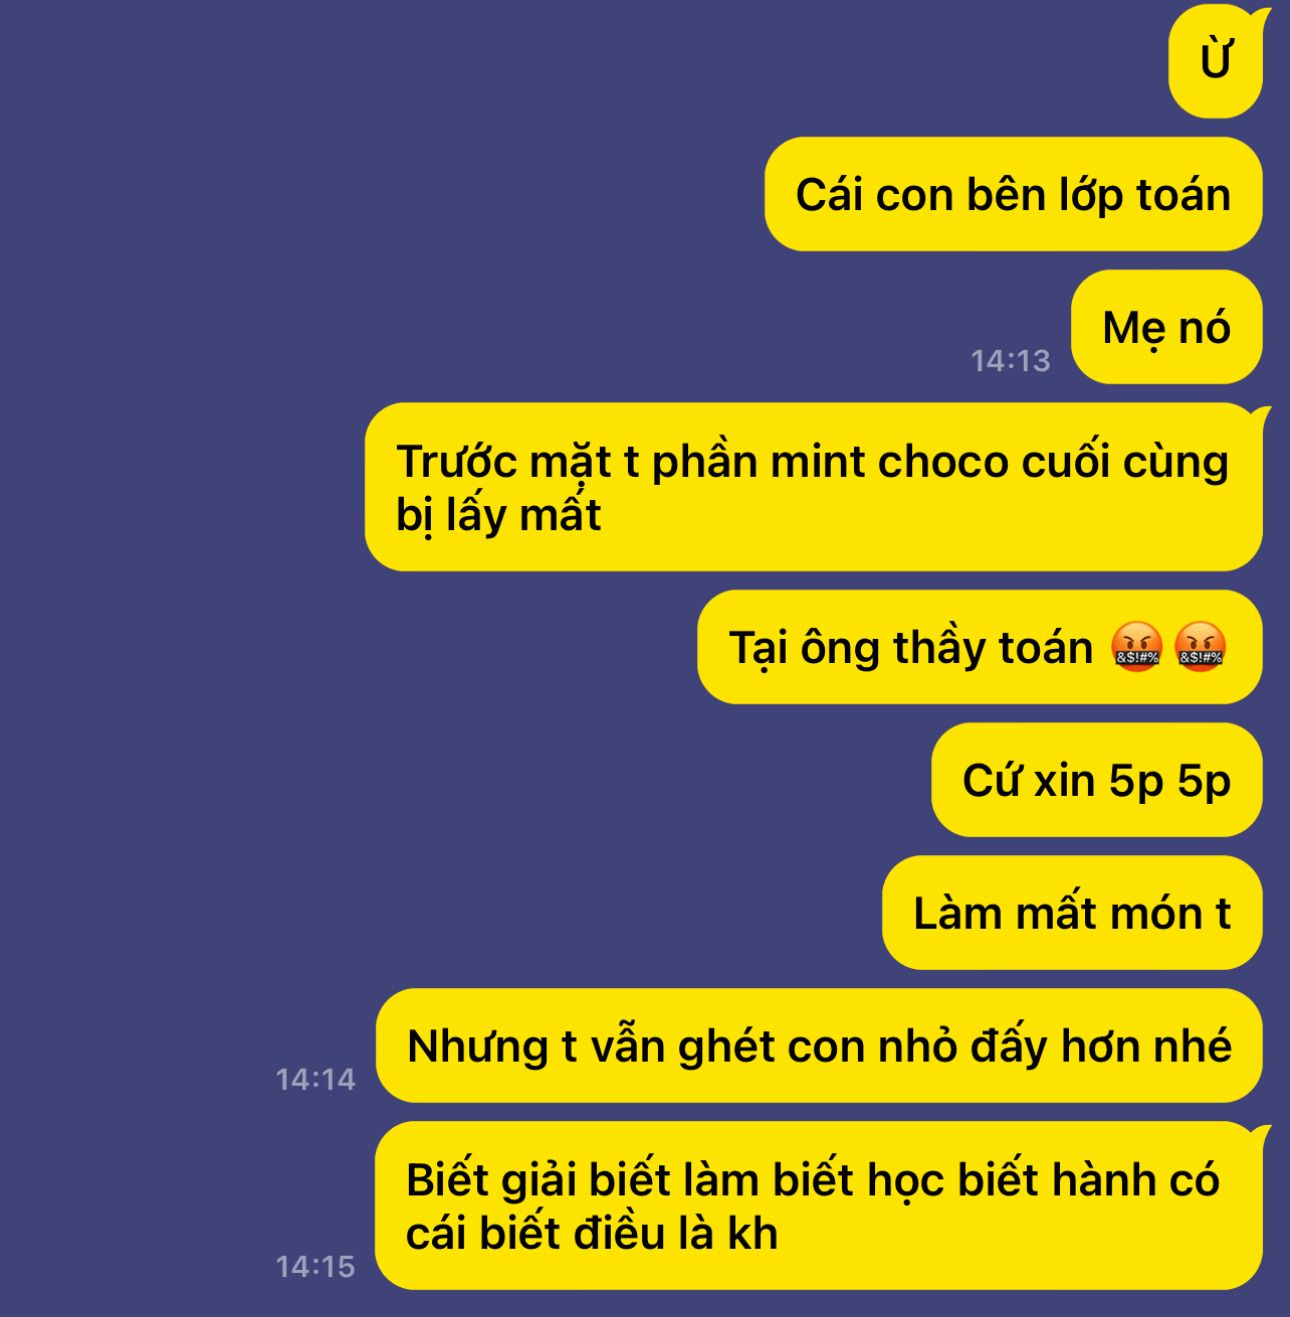The image size is (1290, 1317).
Task: Click the 14:14 timestamp
Action: tap(315, 1079)
